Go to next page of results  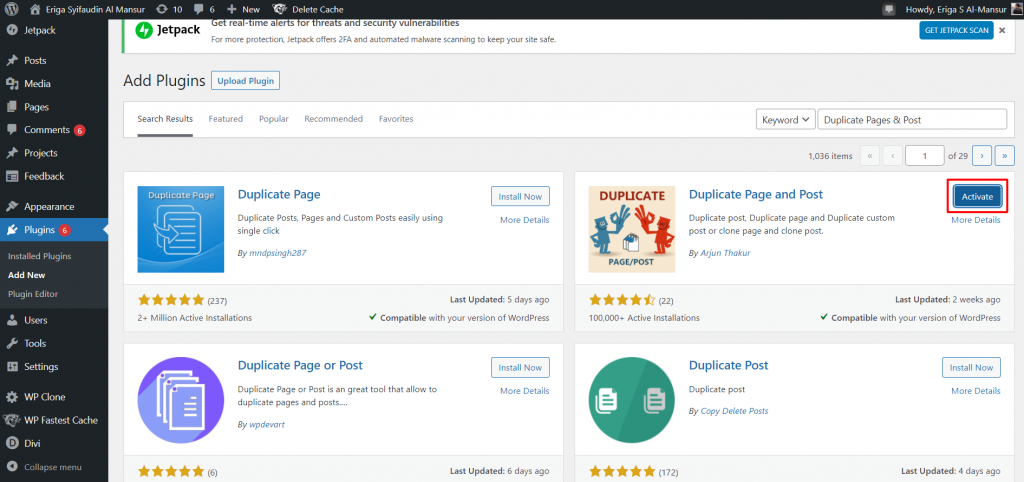tap(982, 155)
